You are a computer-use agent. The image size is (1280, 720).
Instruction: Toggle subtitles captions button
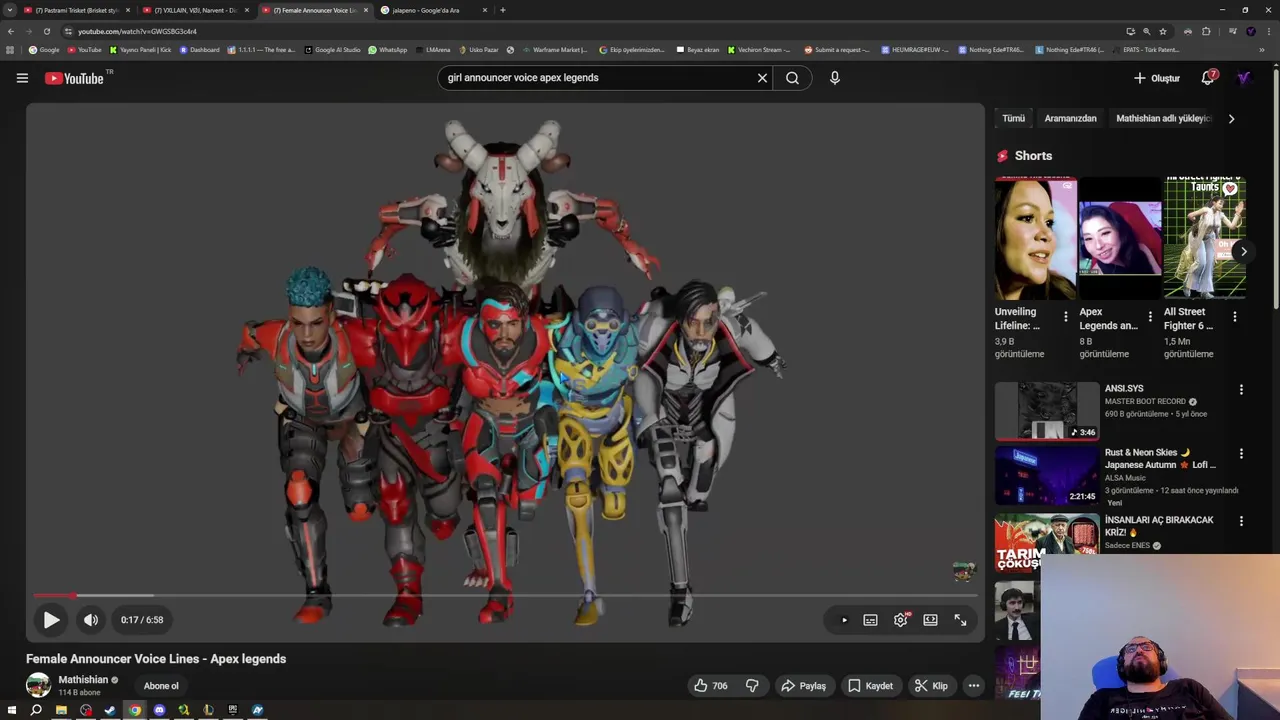(x=871, y=620)
